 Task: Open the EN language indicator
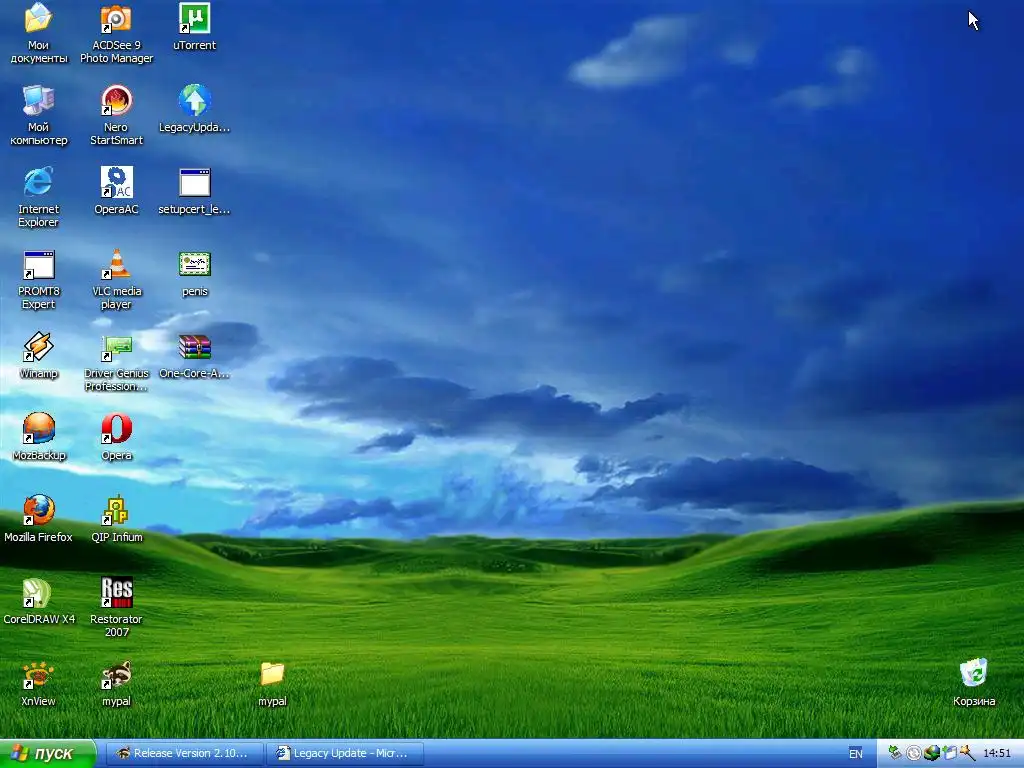(x=856, y=754)
